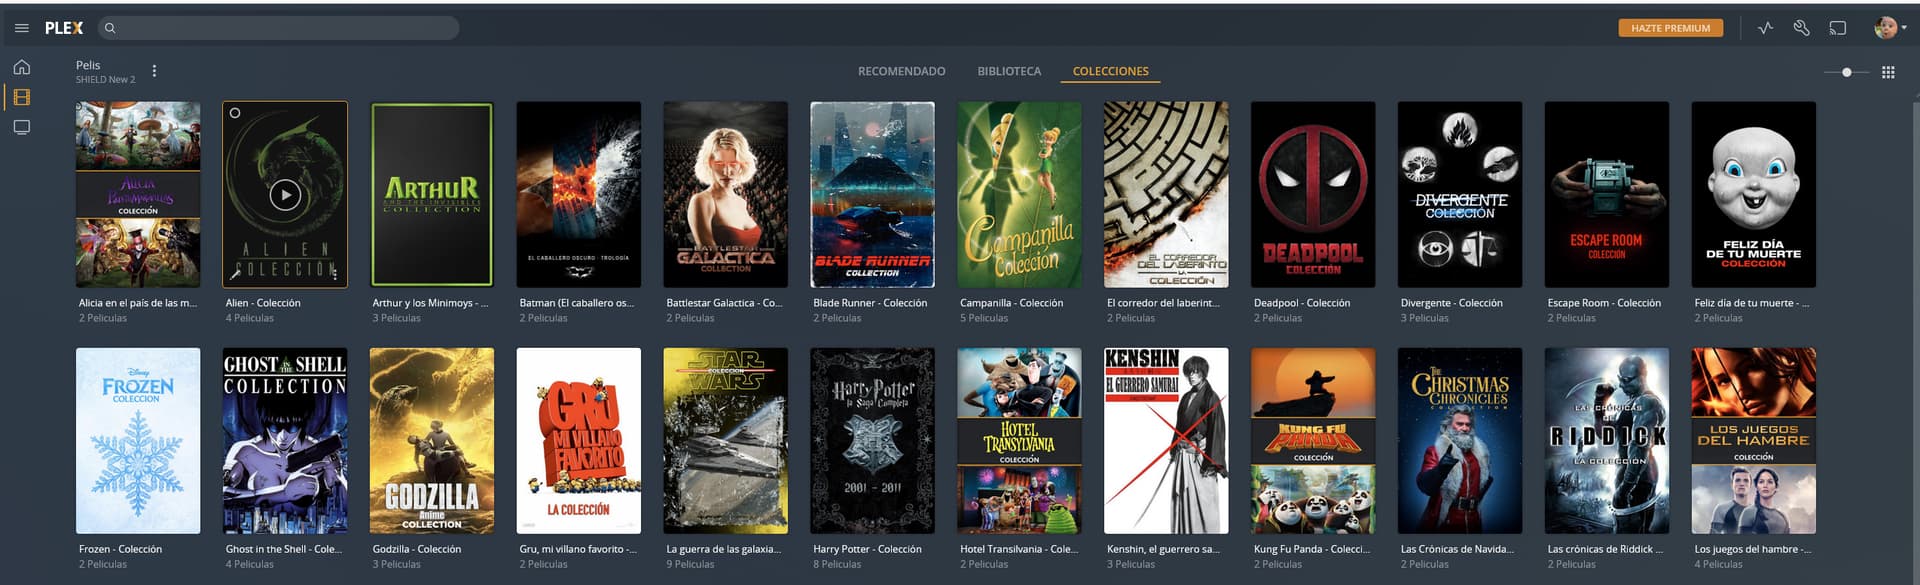This screenshot has width=1920, height=585.
Task: Click the Cast to player icon
Action: (x=1837, y=28)
